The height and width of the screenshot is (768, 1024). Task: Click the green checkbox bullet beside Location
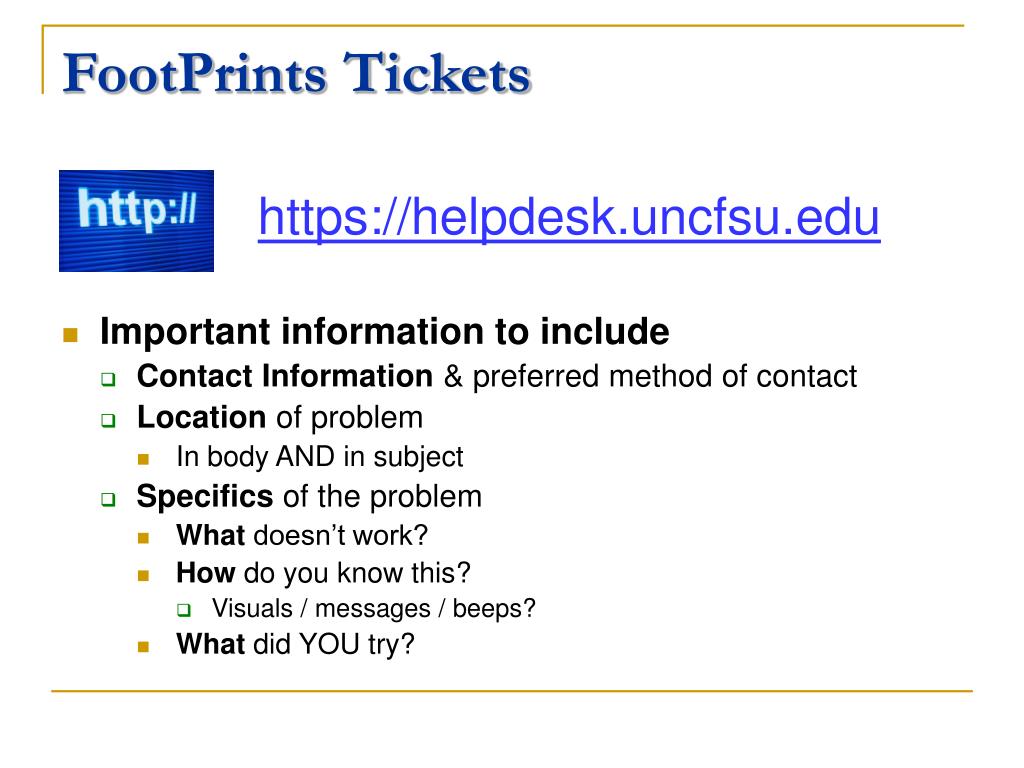[x=108, y=420]
